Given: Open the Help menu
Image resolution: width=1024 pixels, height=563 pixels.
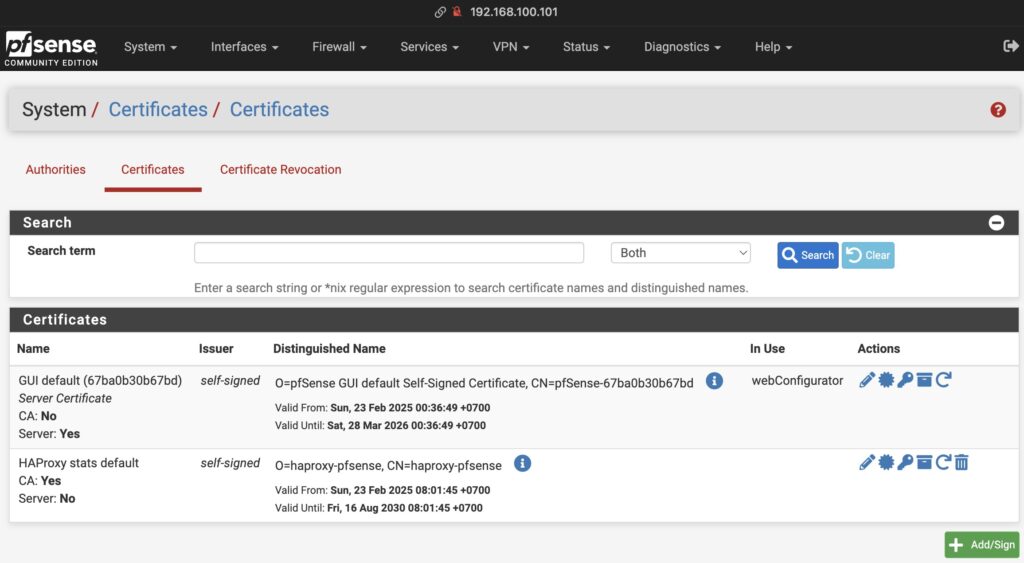Looking at the screenshot, I should tap(773, 47).
